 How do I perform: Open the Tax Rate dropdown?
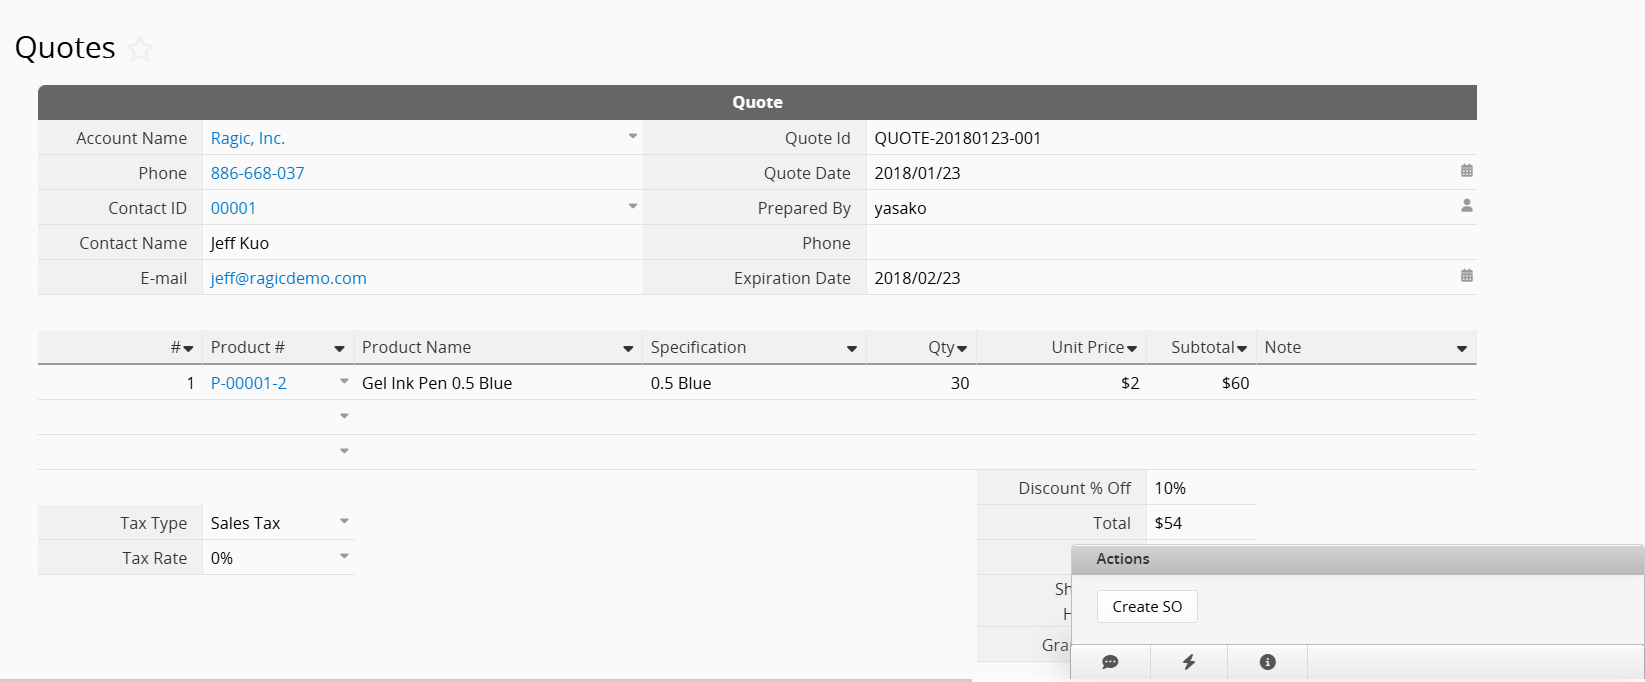coord(344,557)
